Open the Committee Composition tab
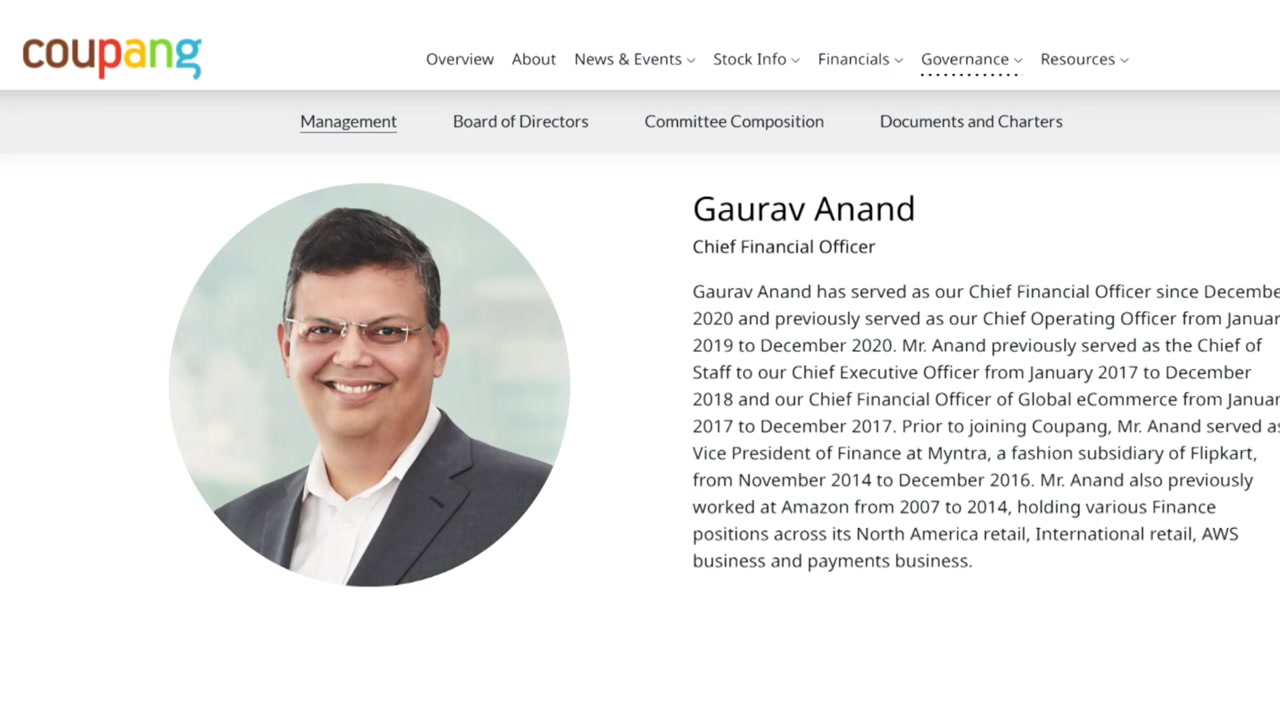The height and width of the screenshot is (720, 1280). (x=734, y=121)
